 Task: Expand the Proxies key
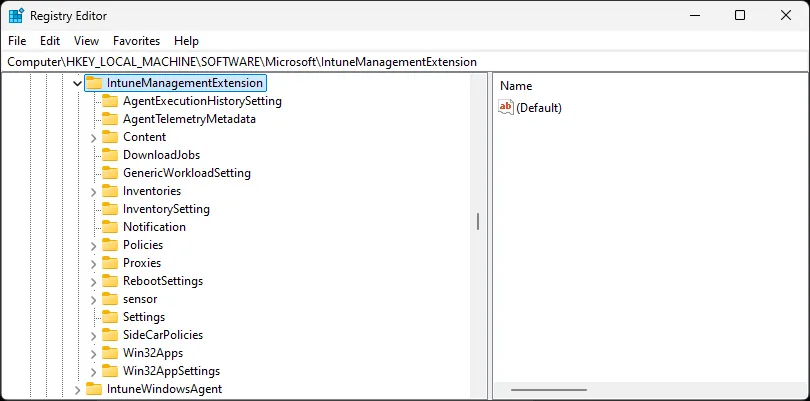[94, 264]
